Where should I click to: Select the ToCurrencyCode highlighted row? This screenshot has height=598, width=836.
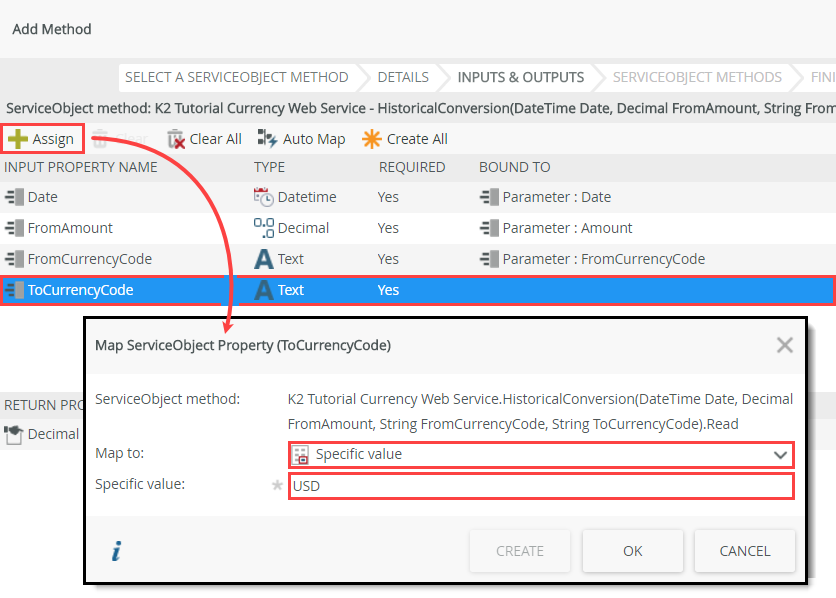(x=418, y=290)
